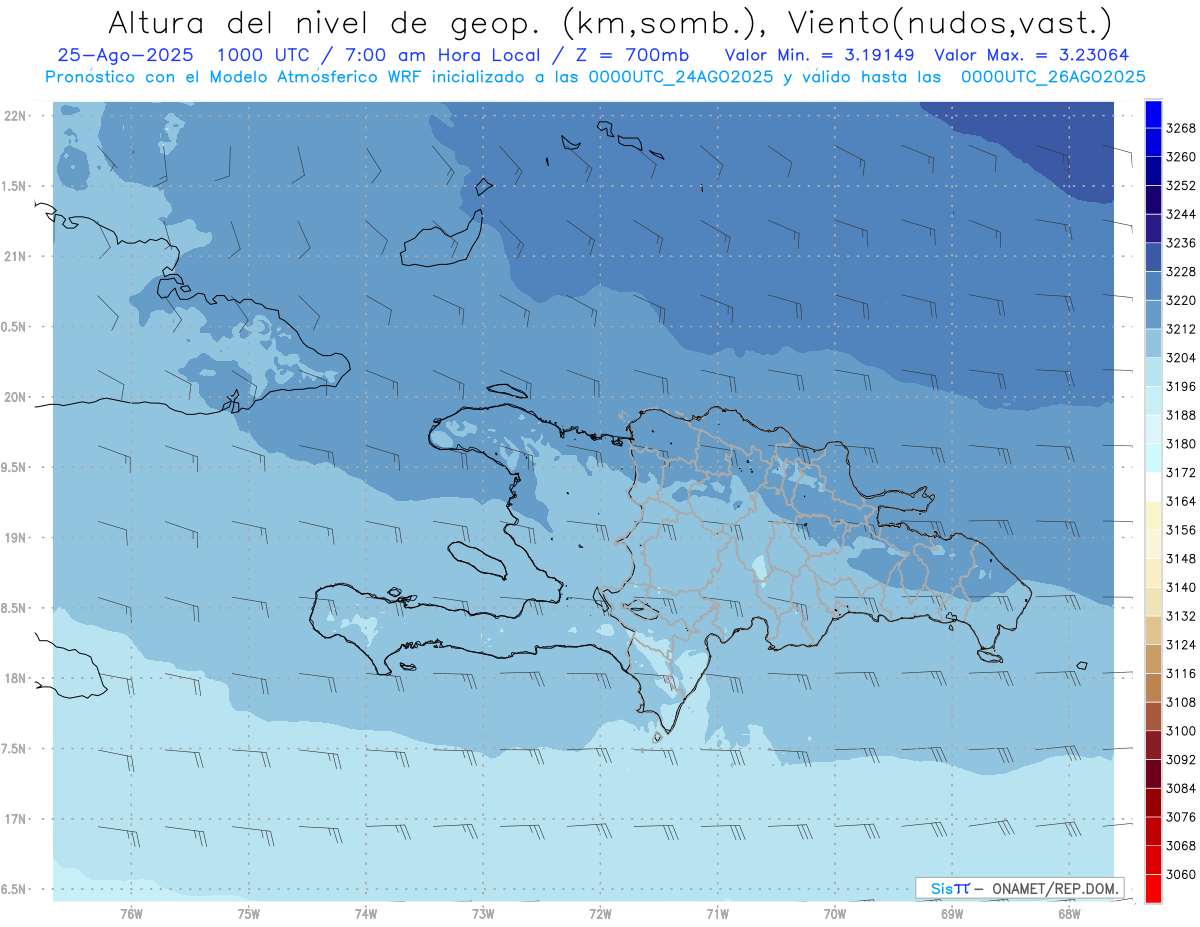Click the bright red swatch below 3060
This screenshot has width=1200, height=927.
click(x=1153, y=888)
